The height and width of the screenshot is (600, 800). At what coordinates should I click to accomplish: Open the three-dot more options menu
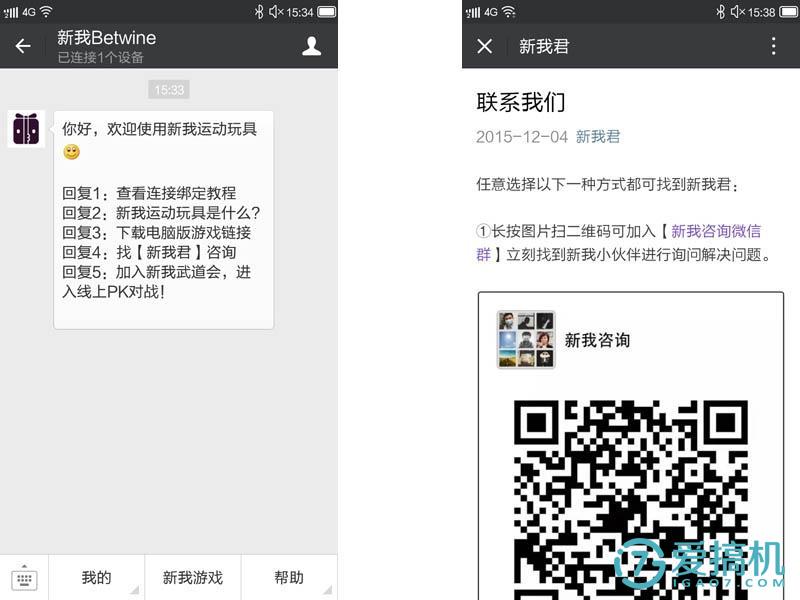(773, 46)
